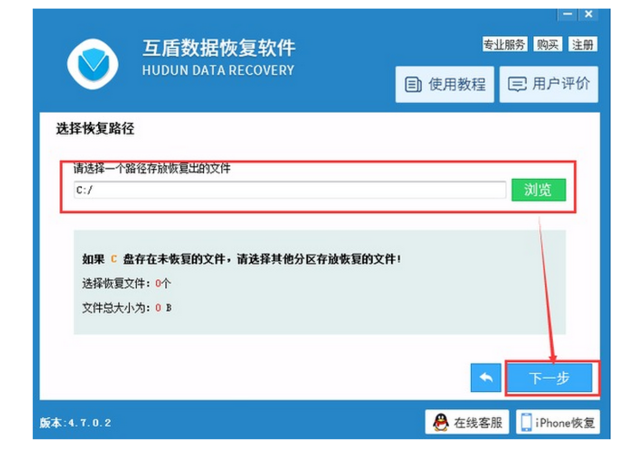Click the version text 版本:4.7.0.2
Screen dimensions: 620x453
[76, 423]
